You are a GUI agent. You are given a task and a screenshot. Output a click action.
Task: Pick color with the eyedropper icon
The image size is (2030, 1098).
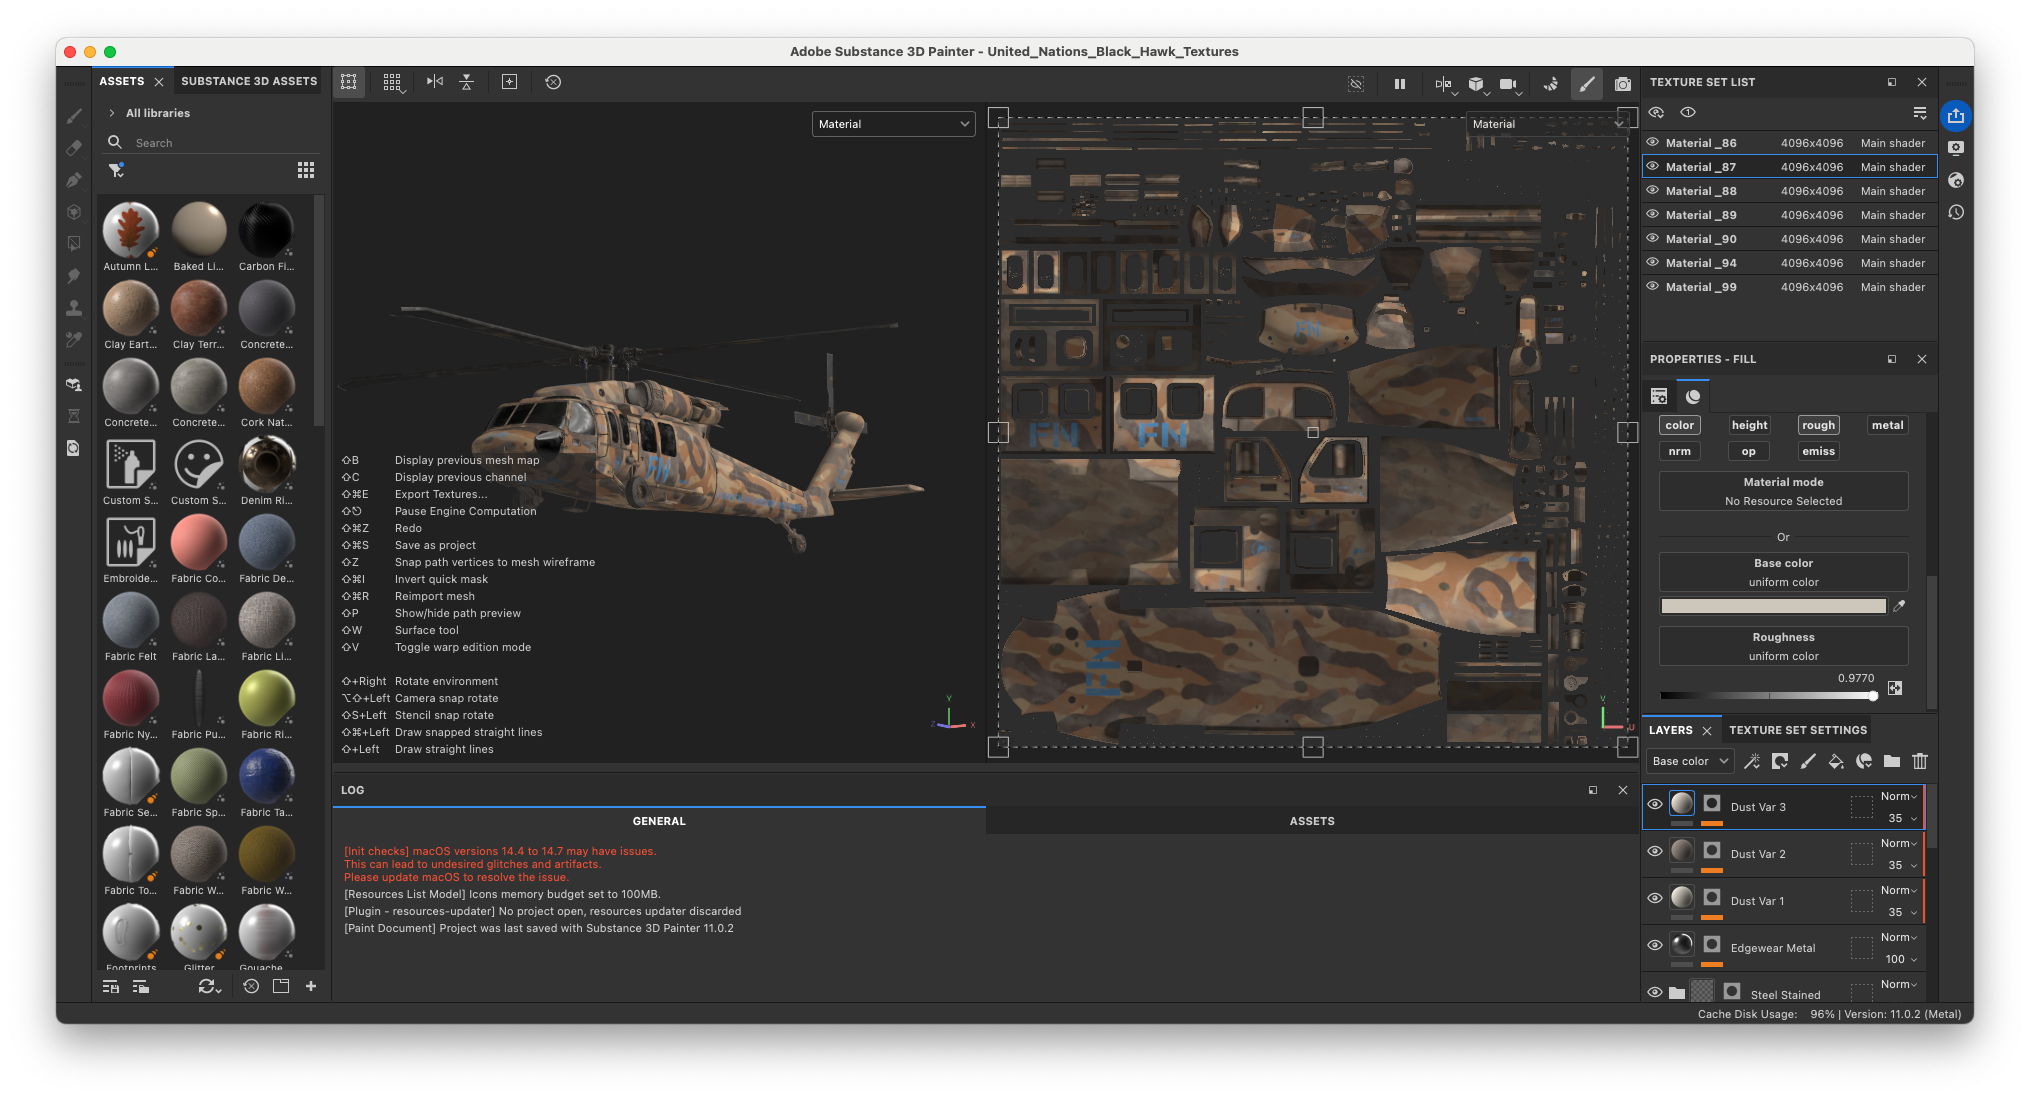(1899, 606)
